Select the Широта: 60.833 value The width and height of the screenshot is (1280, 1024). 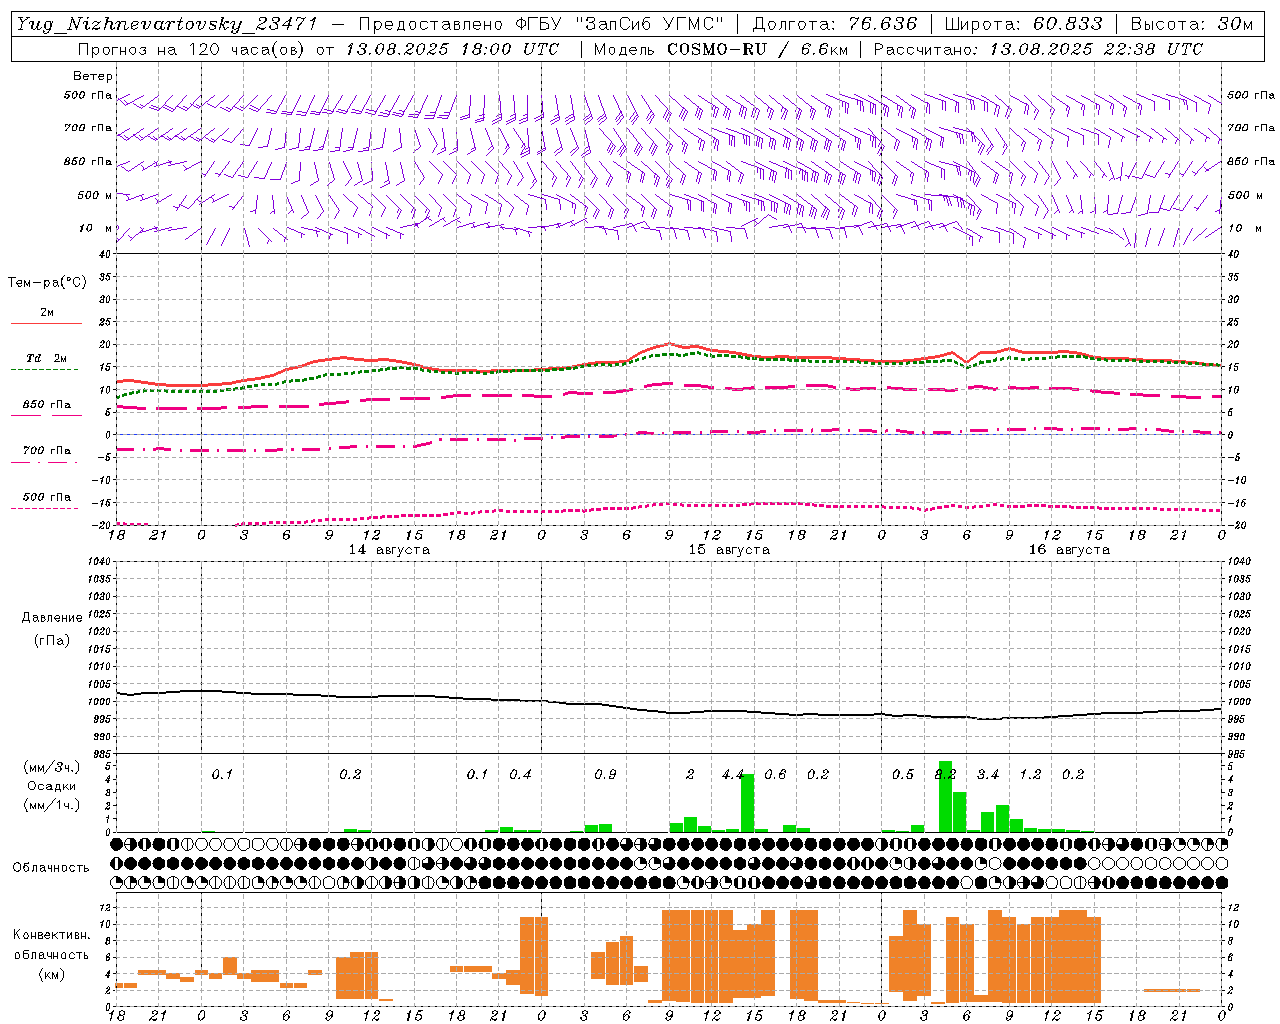click(1024, 24)
